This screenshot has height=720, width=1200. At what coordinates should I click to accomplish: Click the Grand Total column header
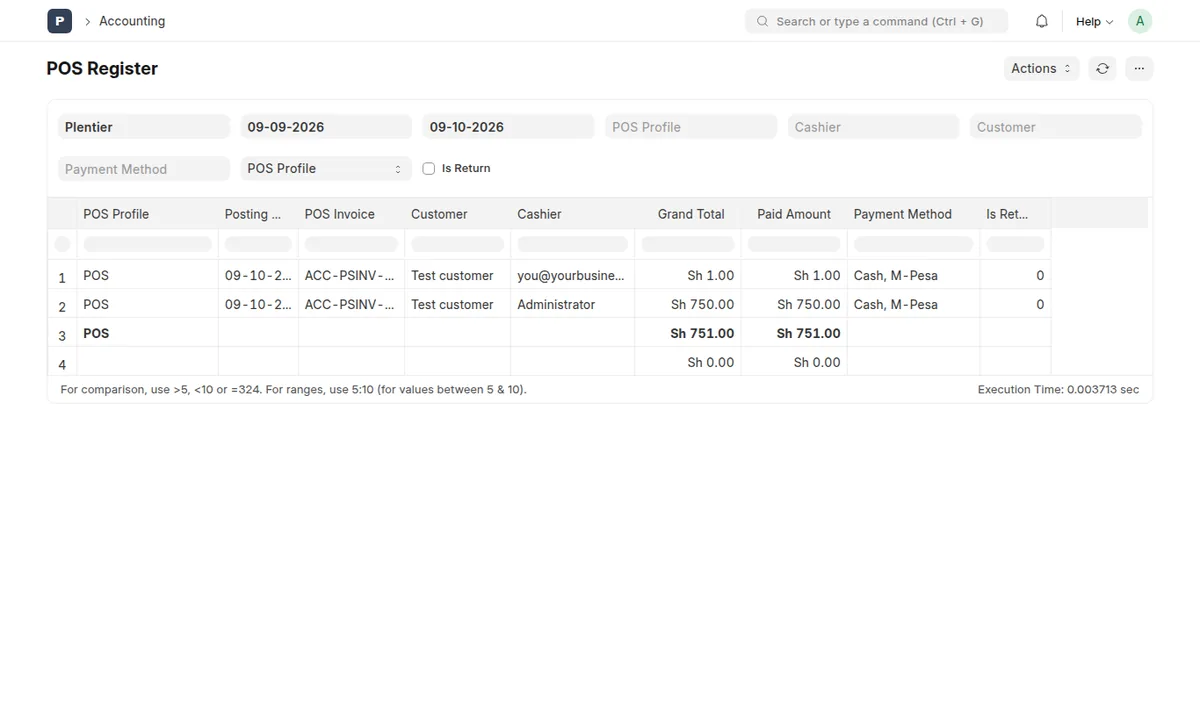click(x=688, y=214)
